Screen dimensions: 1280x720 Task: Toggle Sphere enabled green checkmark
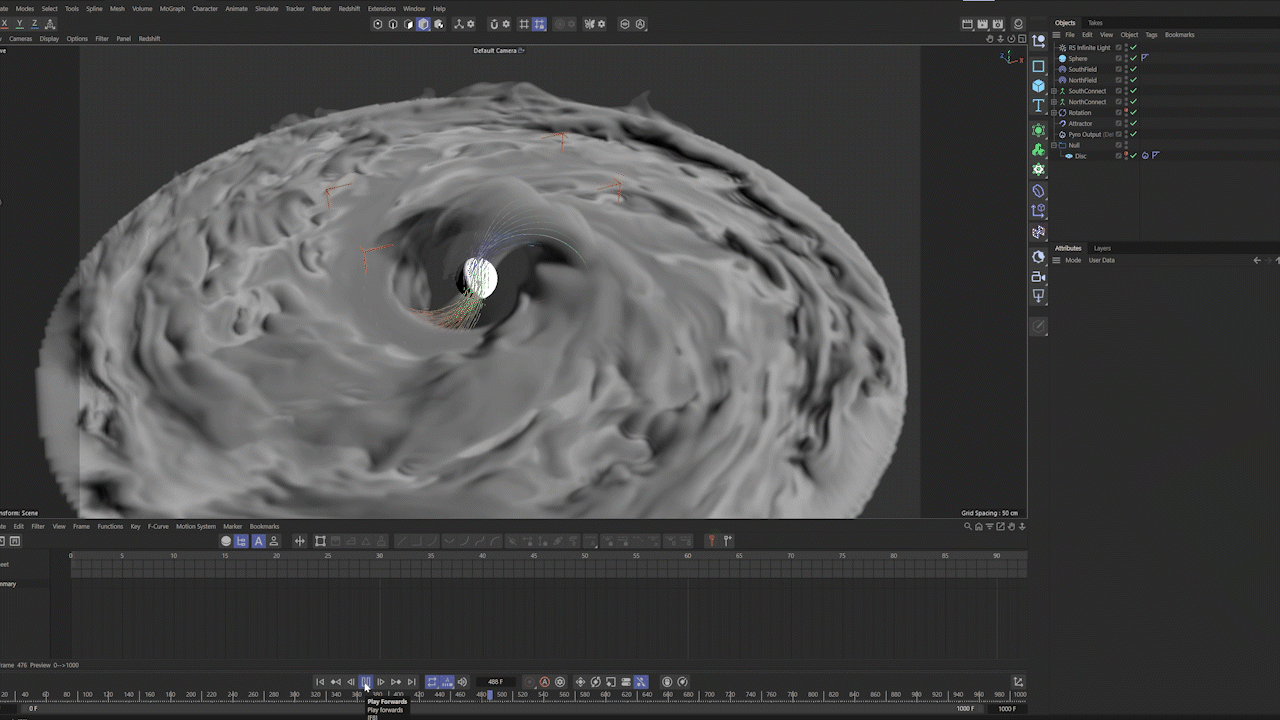coord(1133,59)
